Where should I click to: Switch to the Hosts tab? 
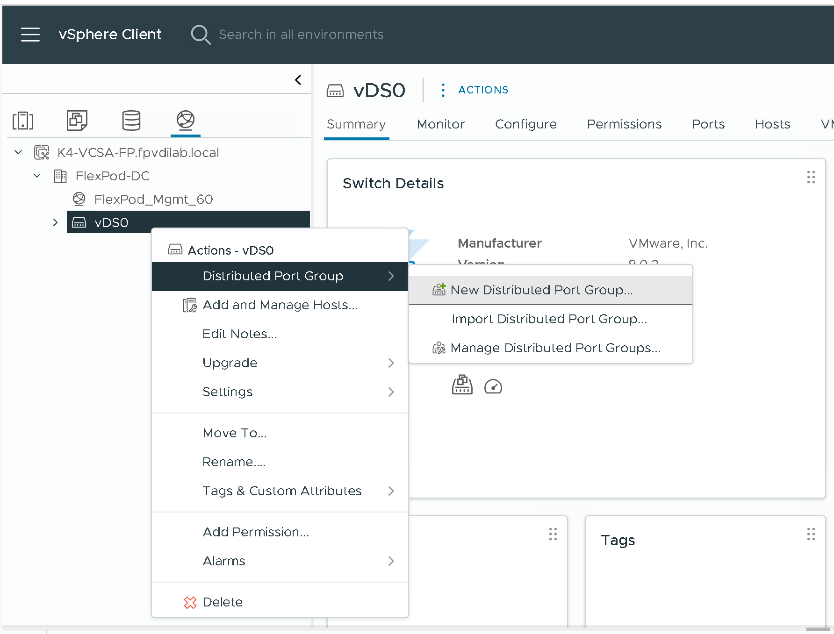(x=772, y=124)
